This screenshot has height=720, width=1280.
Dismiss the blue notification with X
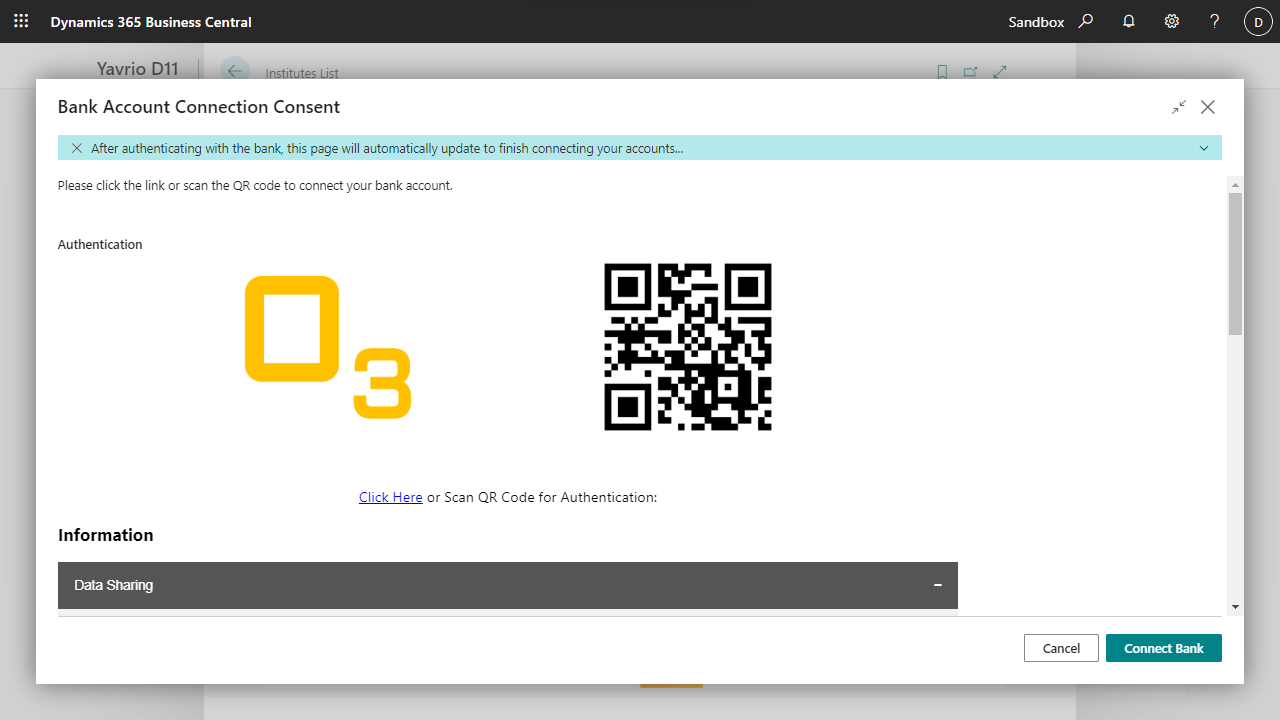click(77, 148)
